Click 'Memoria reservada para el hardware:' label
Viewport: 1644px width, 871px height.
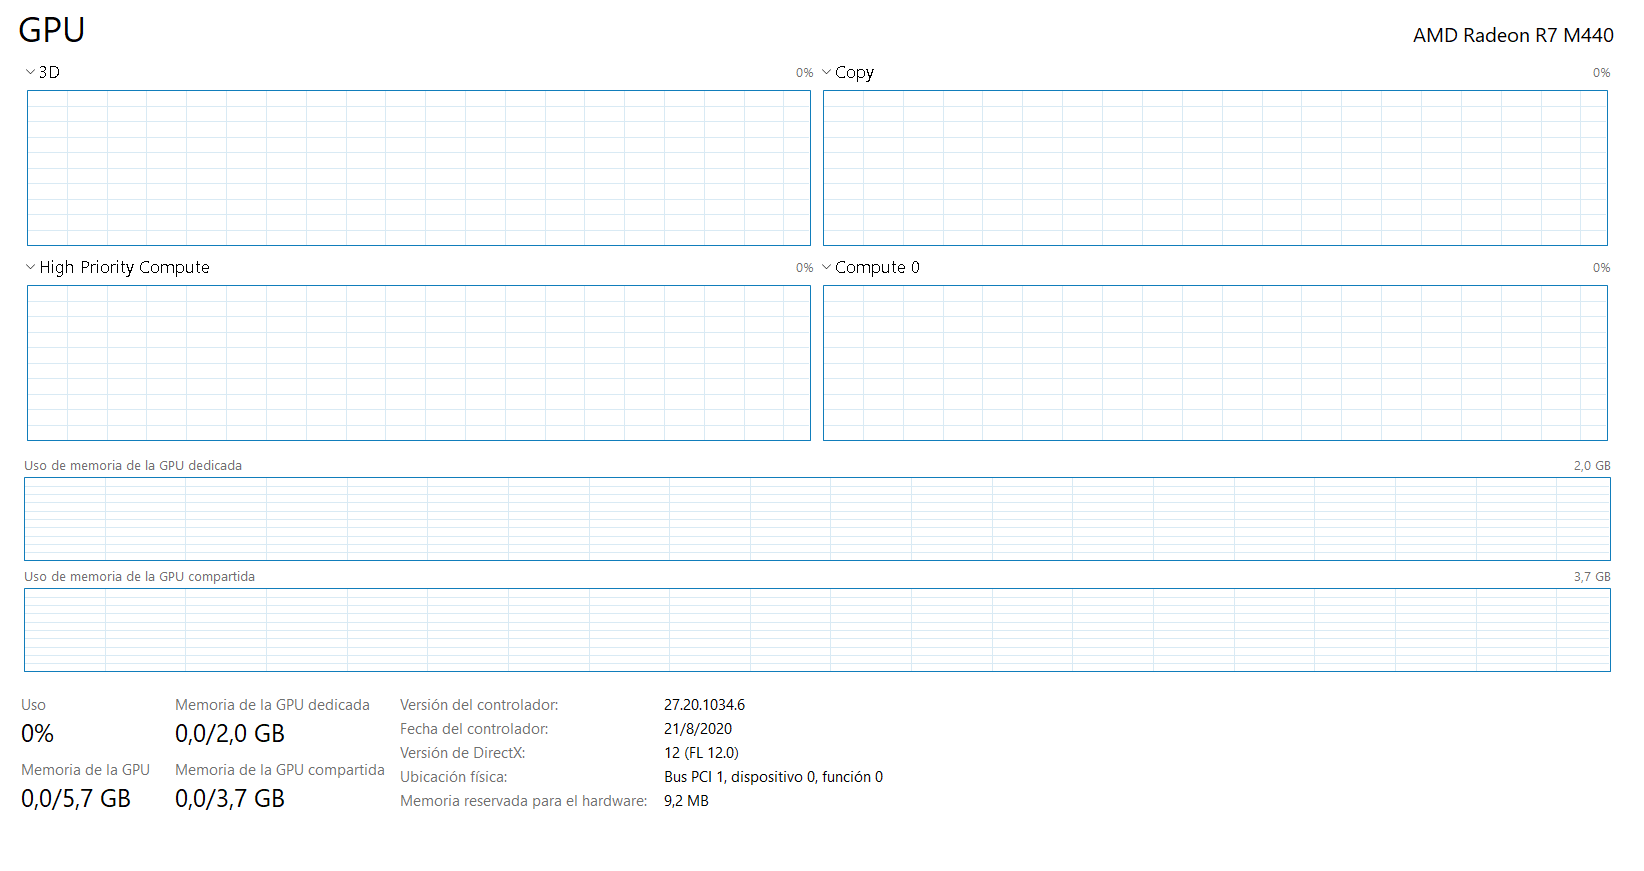[x=523, y=801]
